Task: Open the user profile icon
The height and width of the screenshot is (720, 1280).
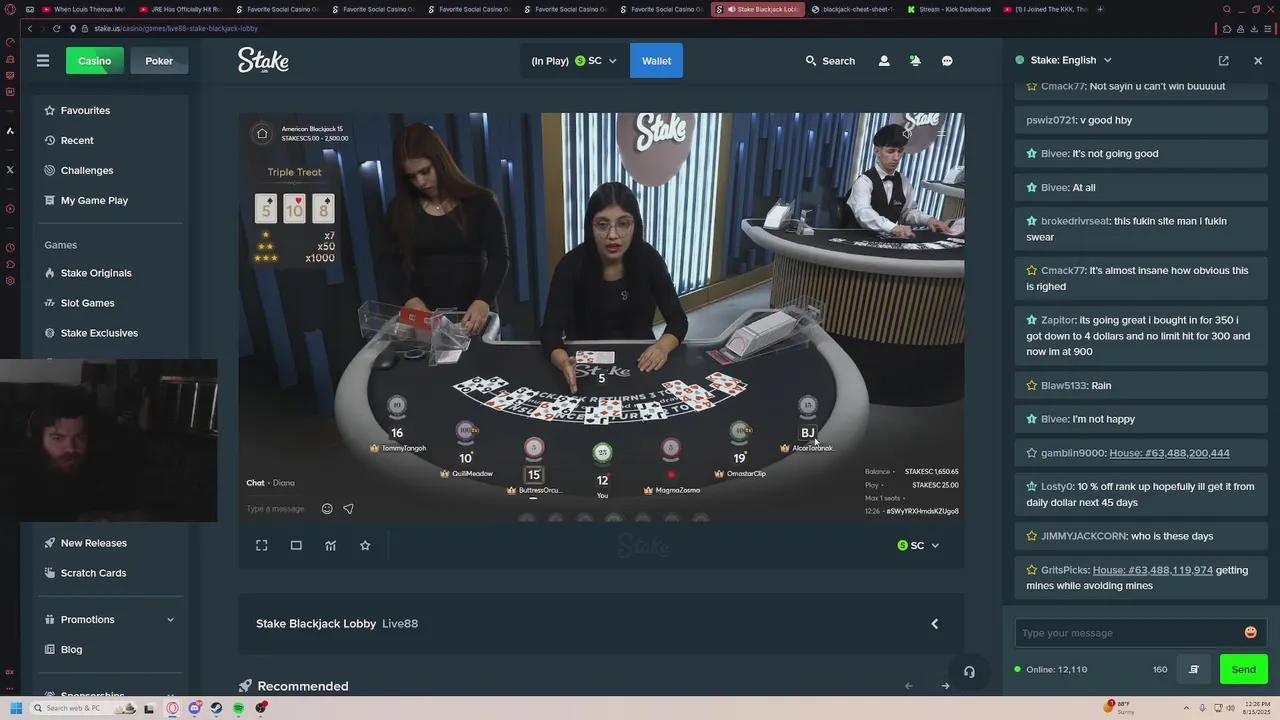Action: [884, 61]
